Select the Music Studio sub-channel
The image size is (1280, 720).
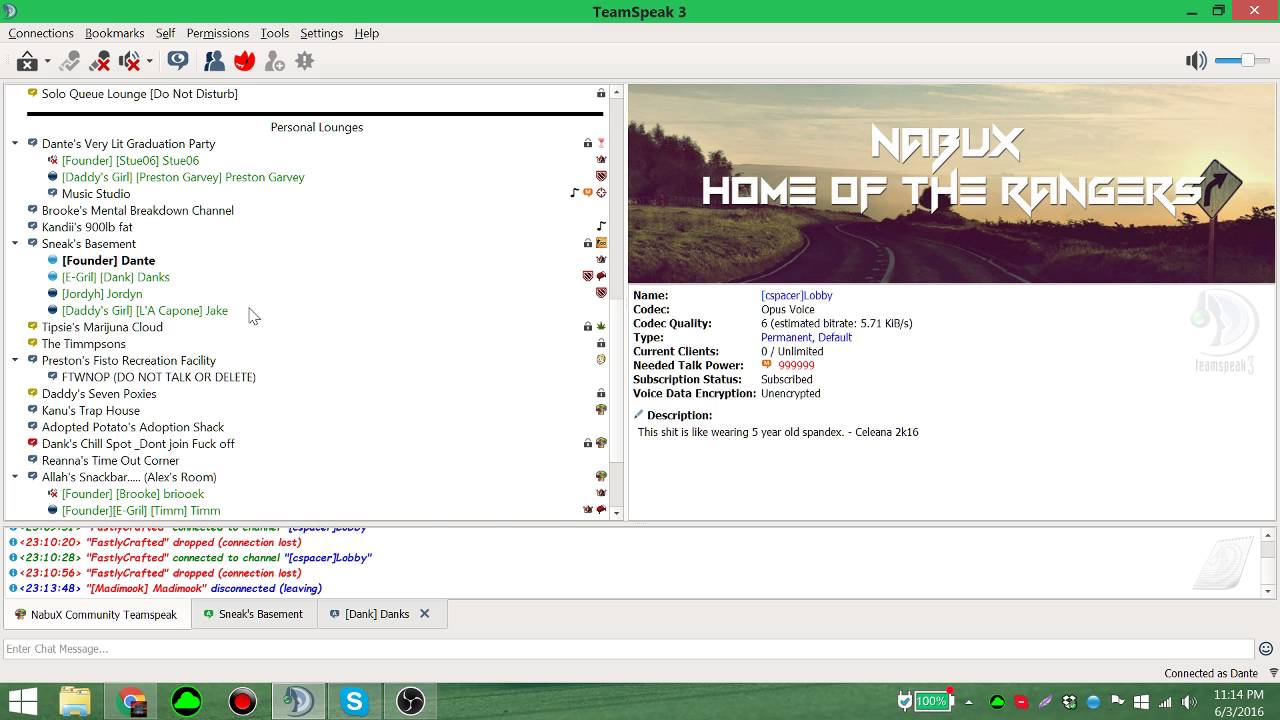(x=96, y=194)
